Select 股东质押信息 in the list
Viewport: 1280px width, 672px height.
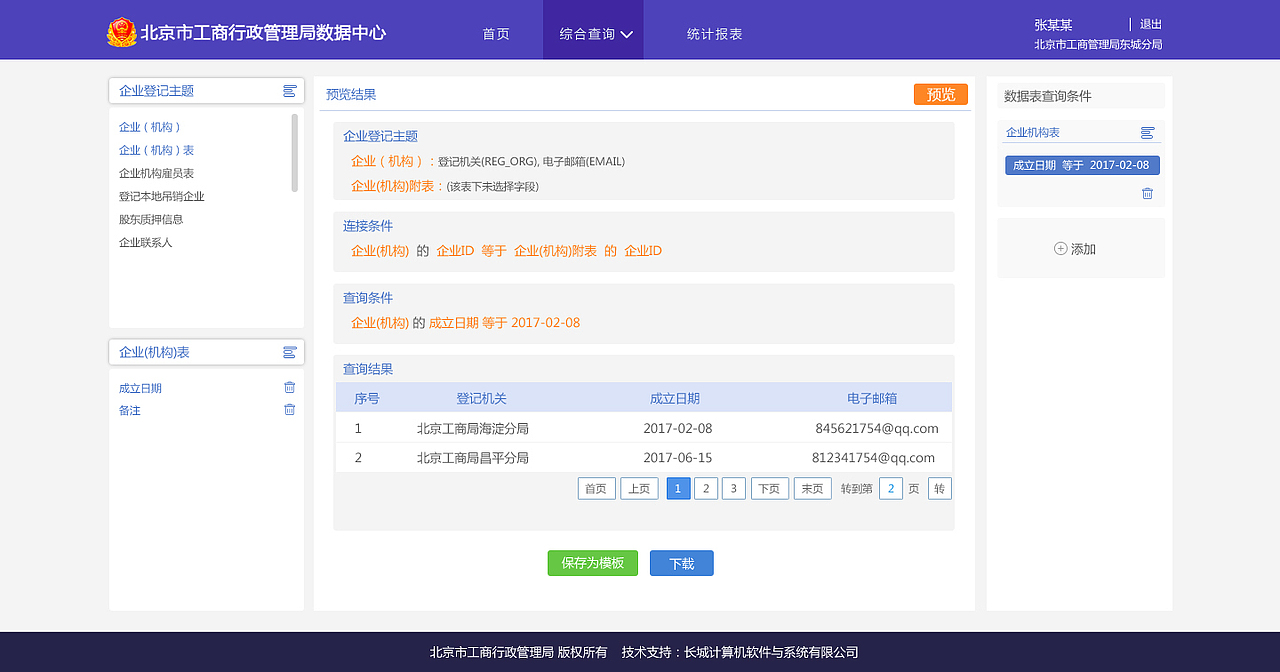pyautogui.click(x=151, y=219)
